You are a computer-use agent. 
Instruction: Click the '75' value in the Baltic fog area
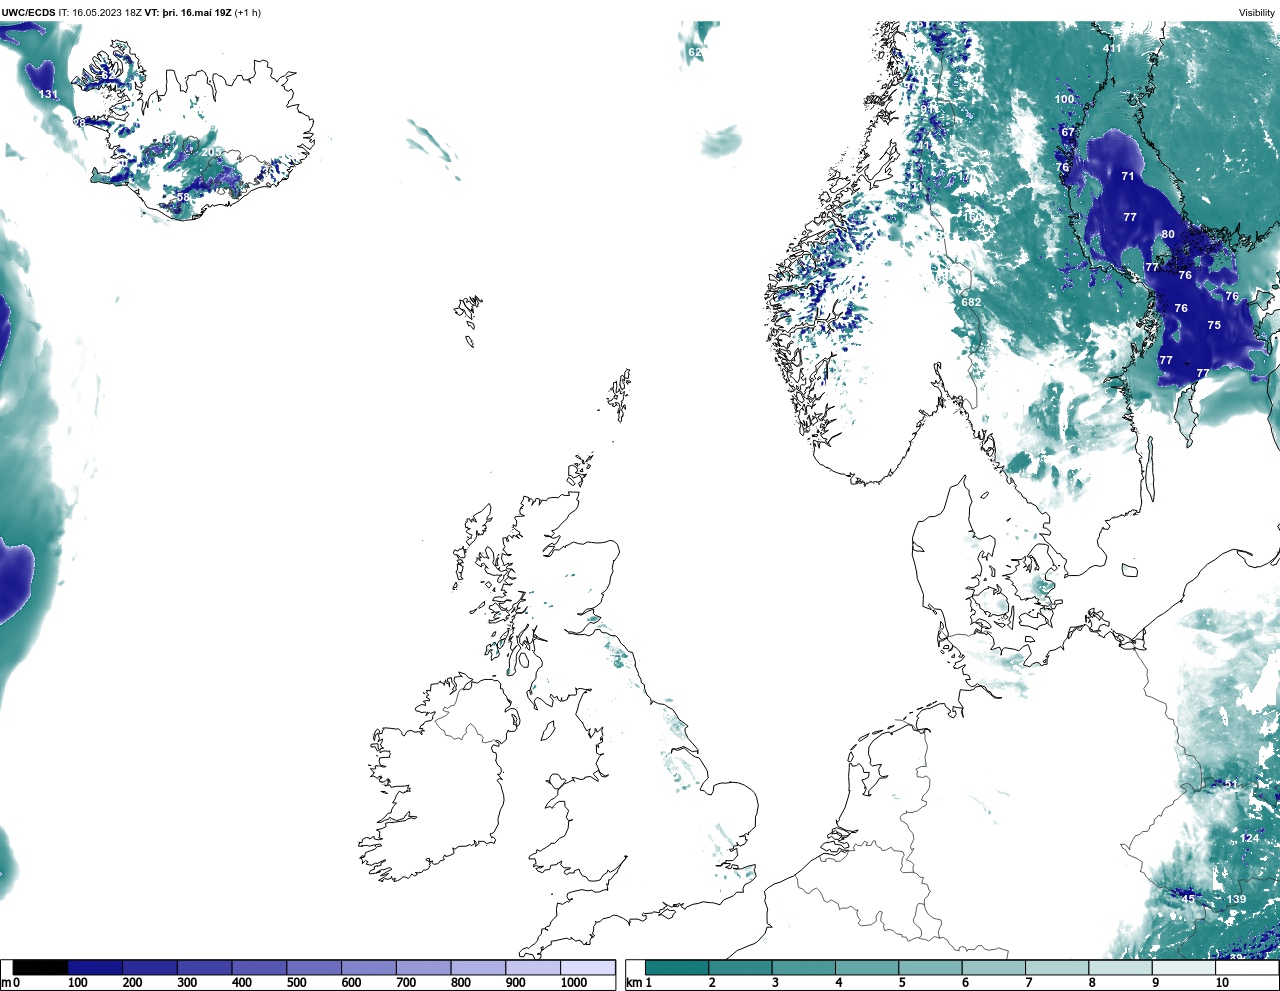coord(1214,325)
